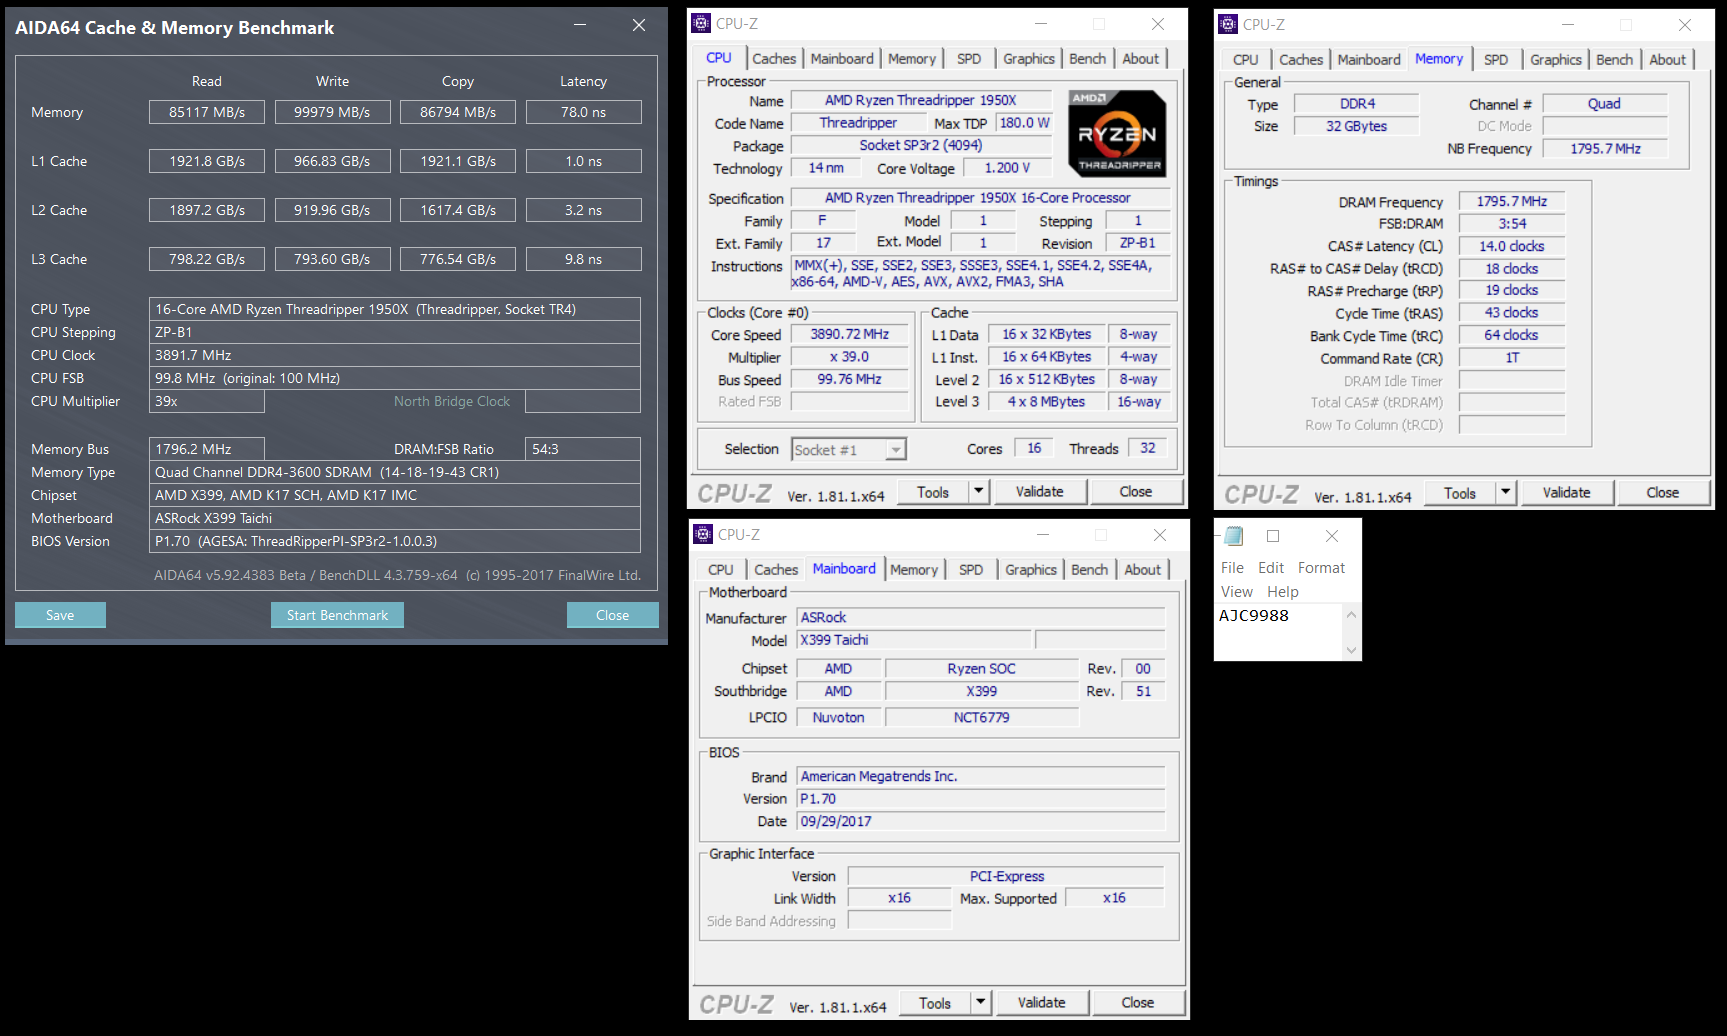The image size is (1727, 1036).
Task: Switch to CPU tab in CPU-Z Mainboard window
Action: 721,570
